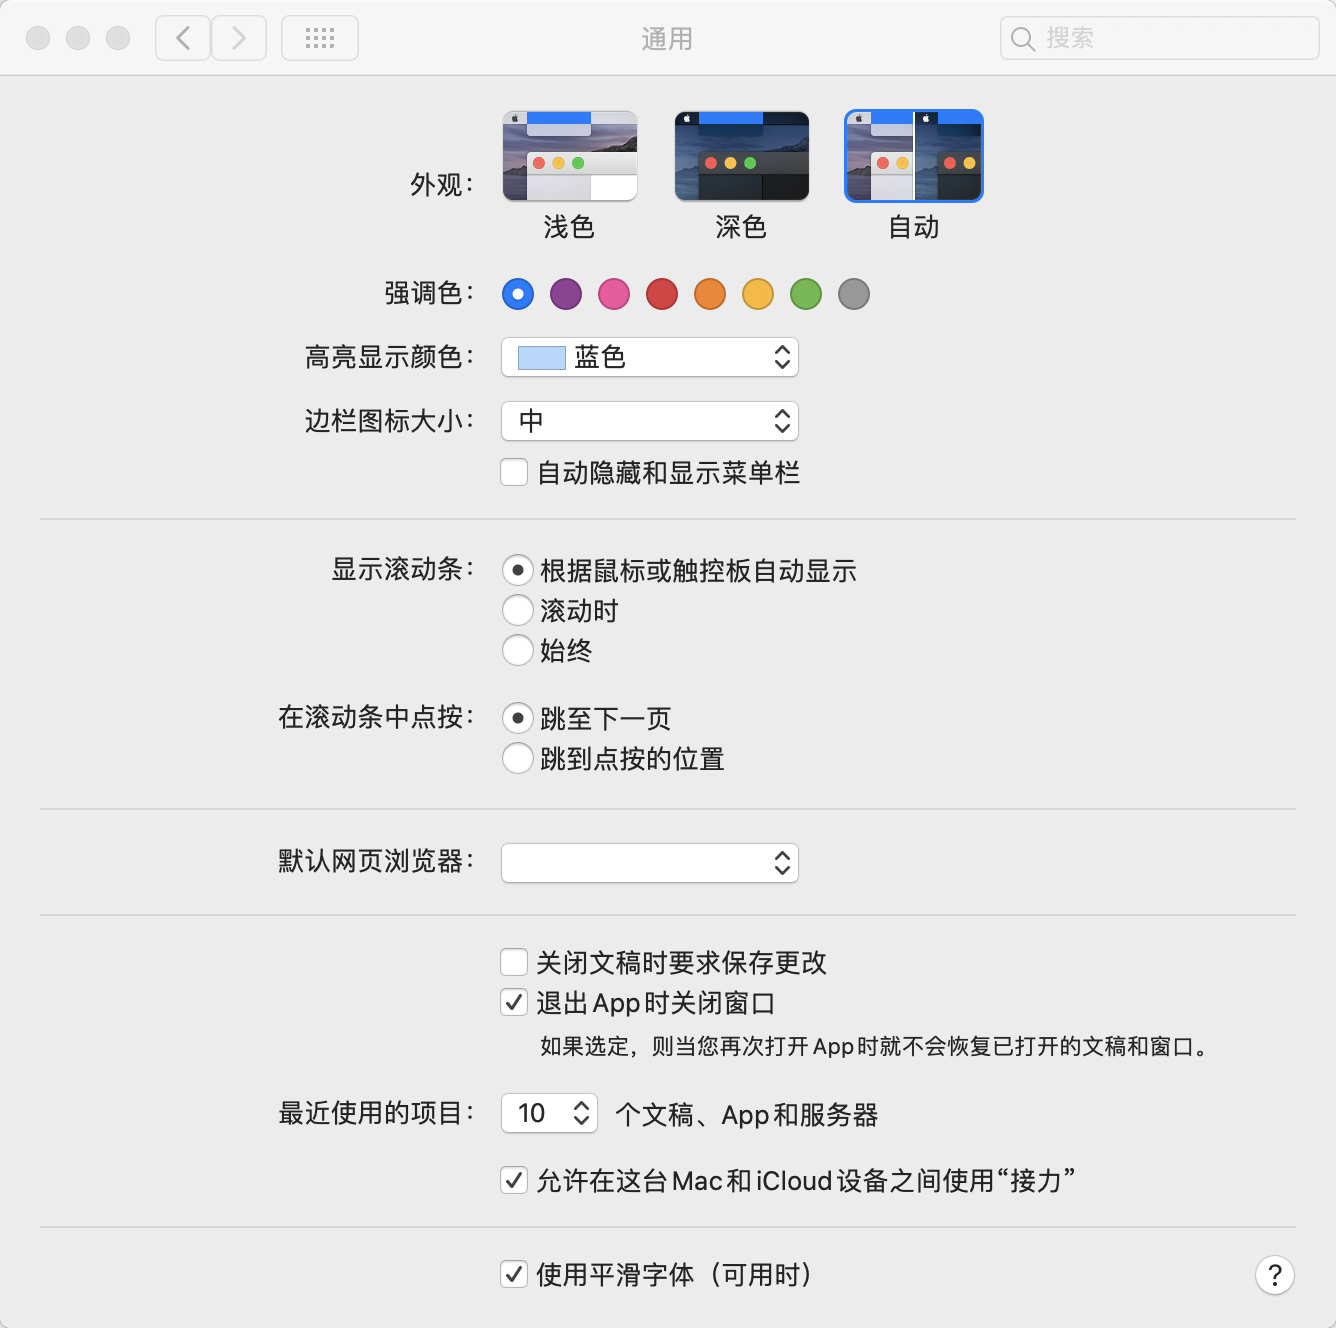Select the 深色 dark appearance thumbnail
1336x1328 pixels.
[741, 156]
